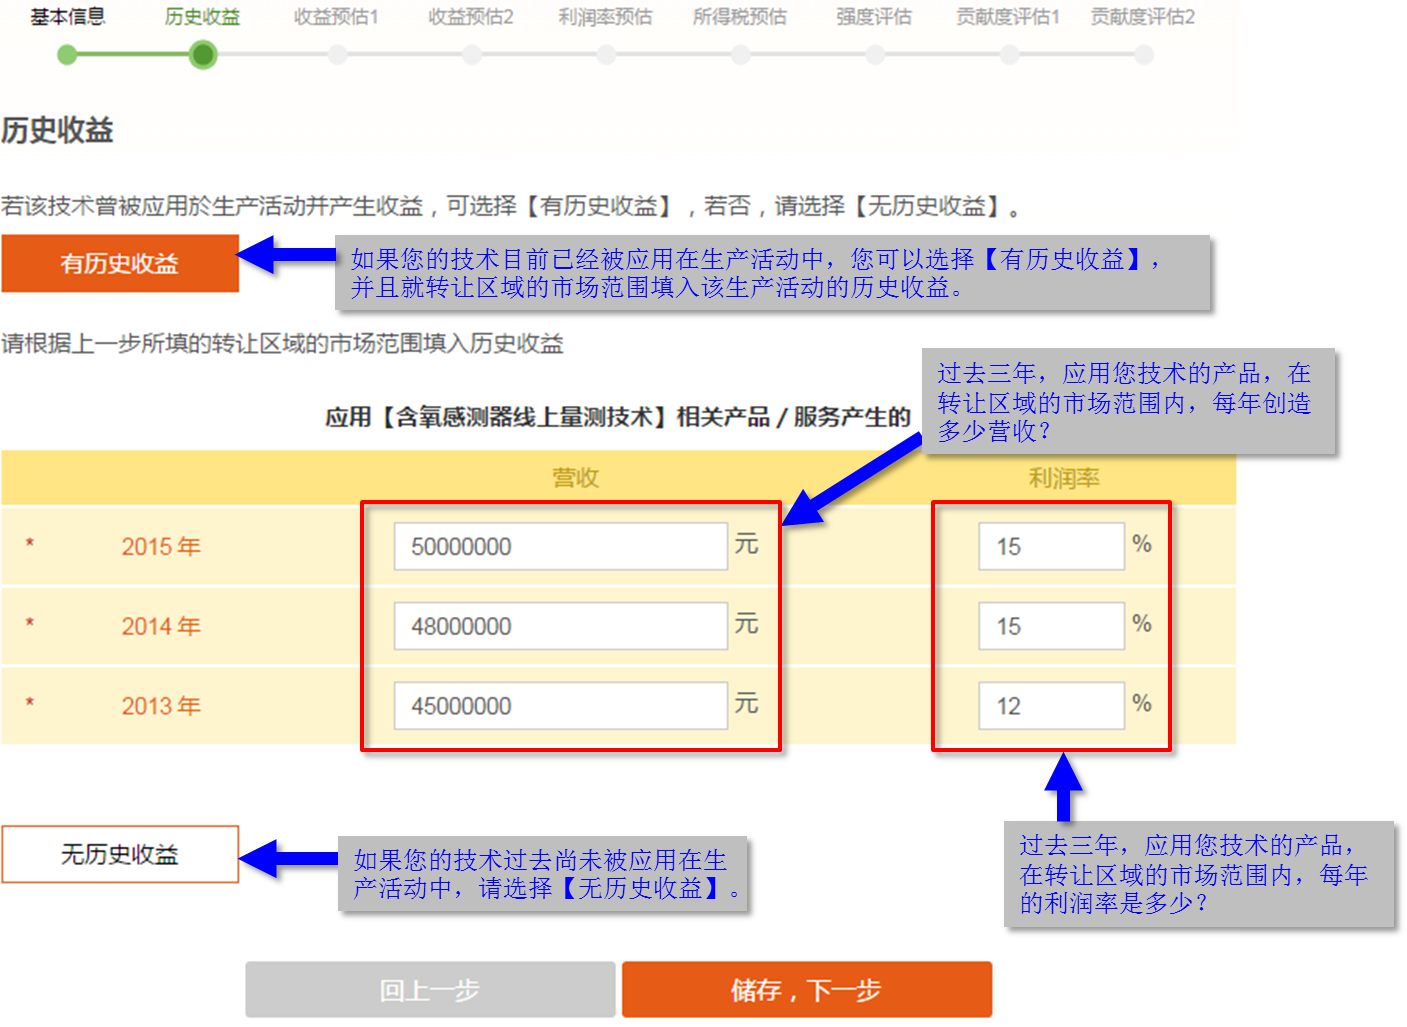This screenshot has width=1407, height=1027.
Task: Switch to the 利润率预估 step
Action: pos(605,17)
